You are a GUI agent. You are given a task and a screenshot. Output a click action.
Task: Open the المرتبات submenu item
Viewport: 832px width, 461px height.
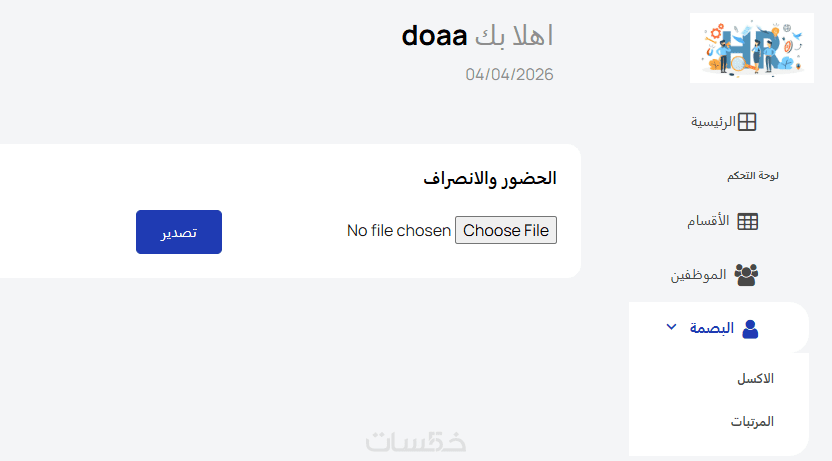(752, 422)
